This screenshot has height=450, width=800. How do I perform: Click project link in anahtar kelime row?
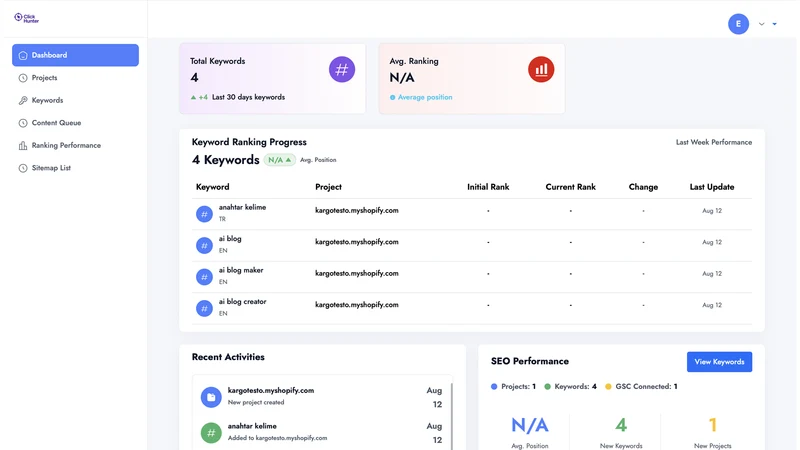[357, 210]
